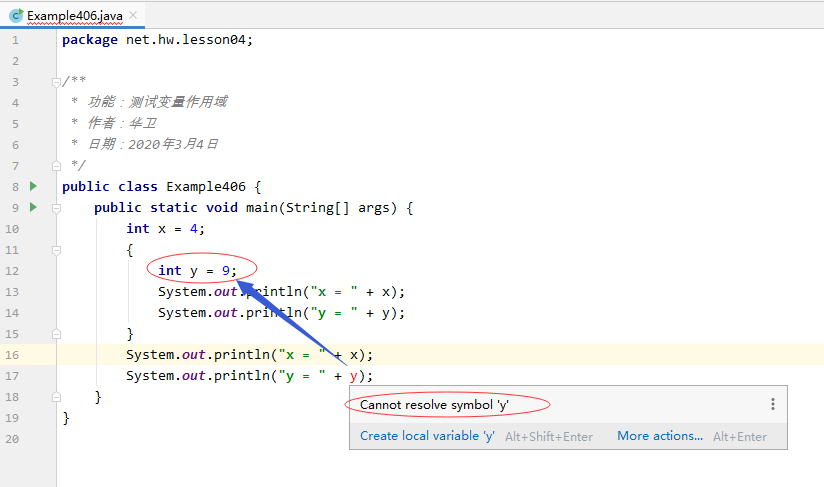Click line number 20 in gutter
The image size is (824, 487).
coord(12,439)
